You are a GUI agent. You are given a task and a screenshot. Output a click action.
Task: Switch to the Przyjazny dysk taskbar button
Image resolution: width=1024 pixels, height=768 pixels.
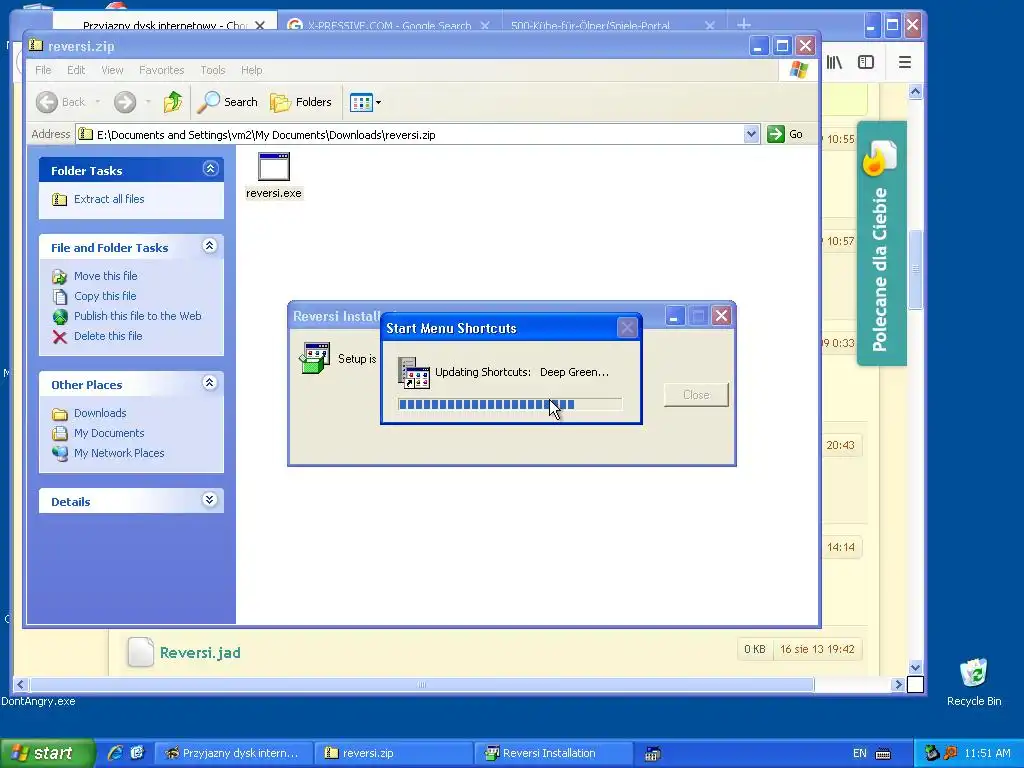pos(233,754)
